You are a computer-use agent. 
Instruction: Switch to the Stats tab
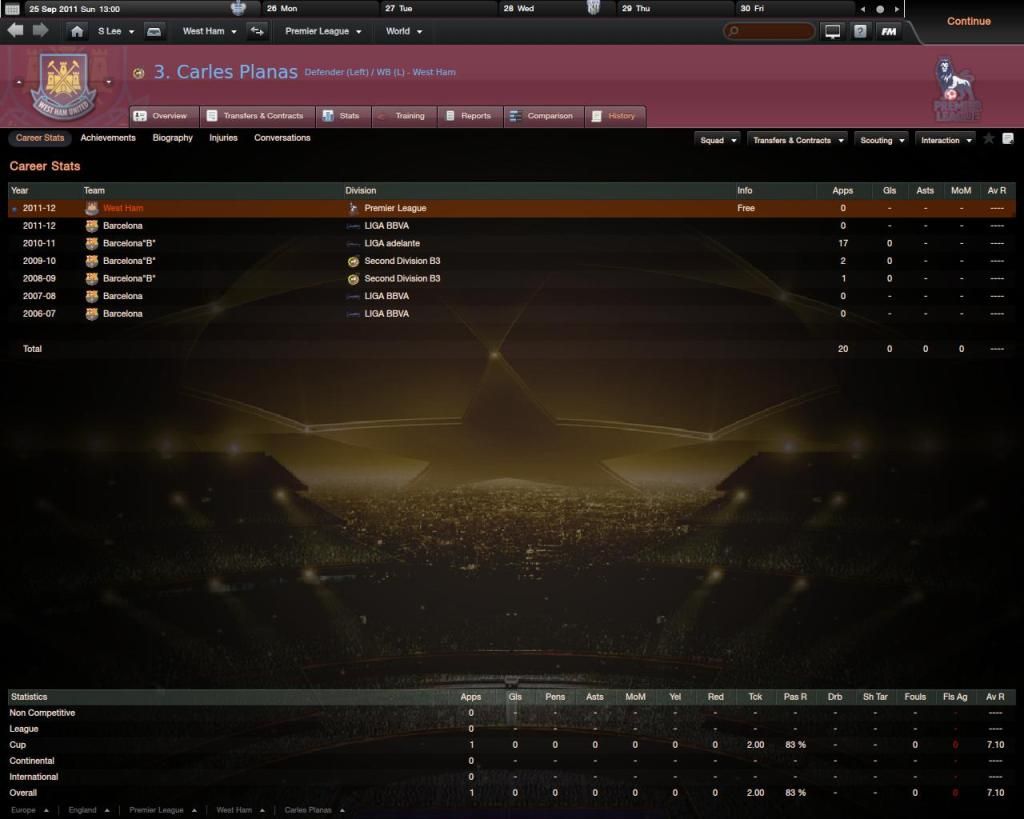click(x=343, y=116)
